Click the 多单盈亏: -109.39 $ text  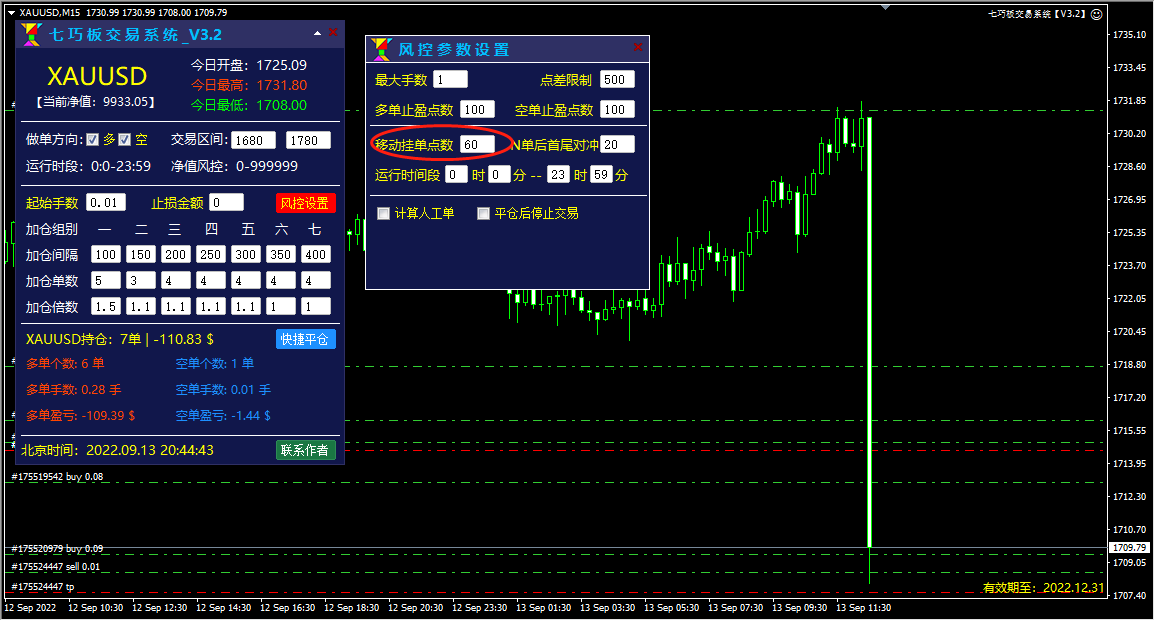(81, 415)
